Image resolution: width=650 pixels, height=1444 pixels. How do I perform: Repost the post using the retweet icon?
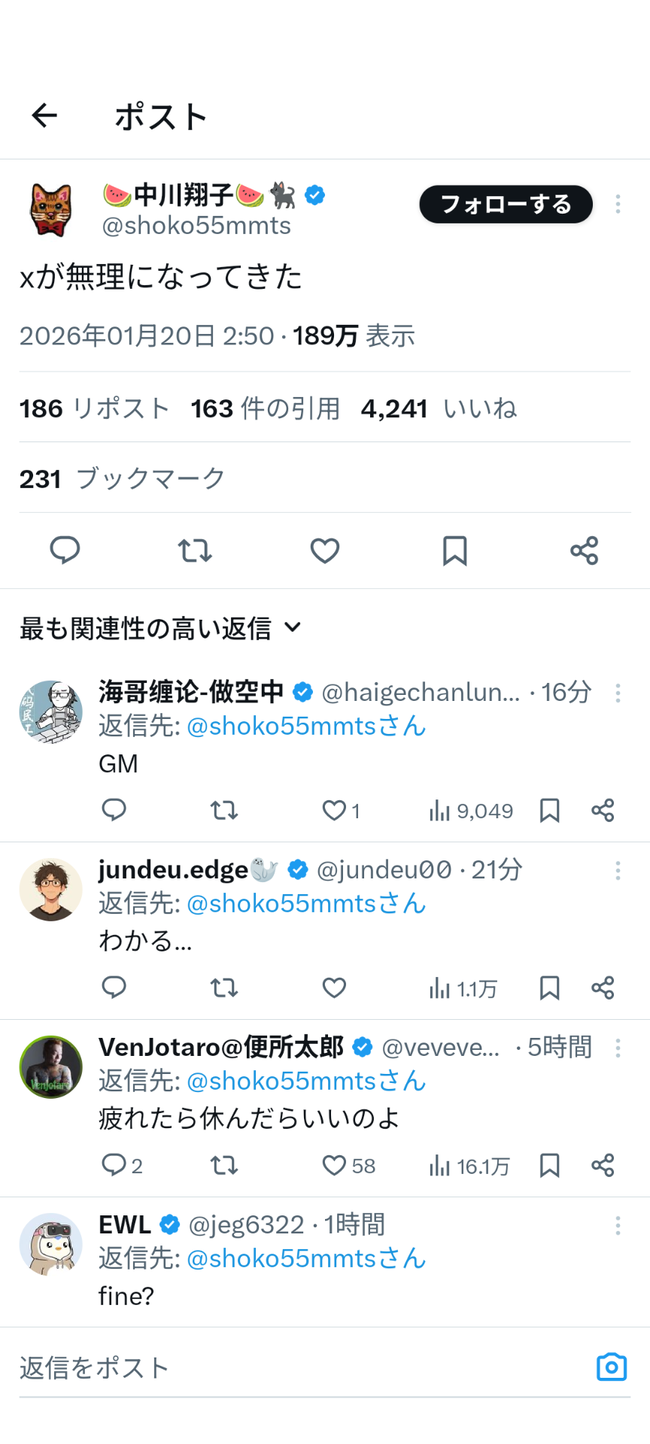195,550
